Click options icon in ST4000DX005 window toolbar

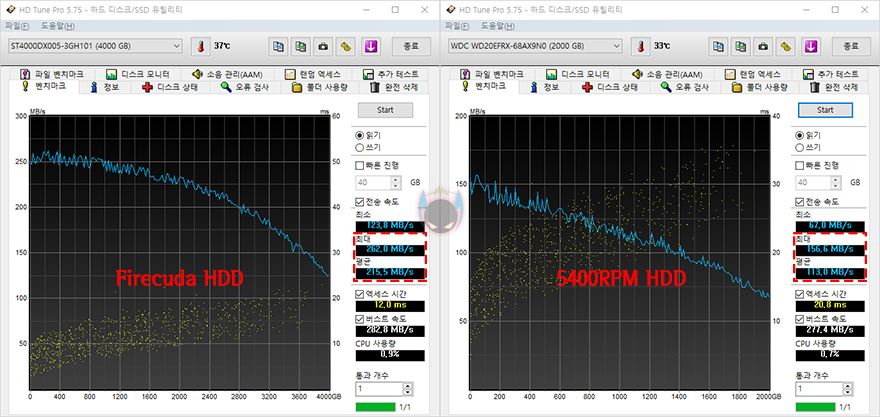coord(346,47)
